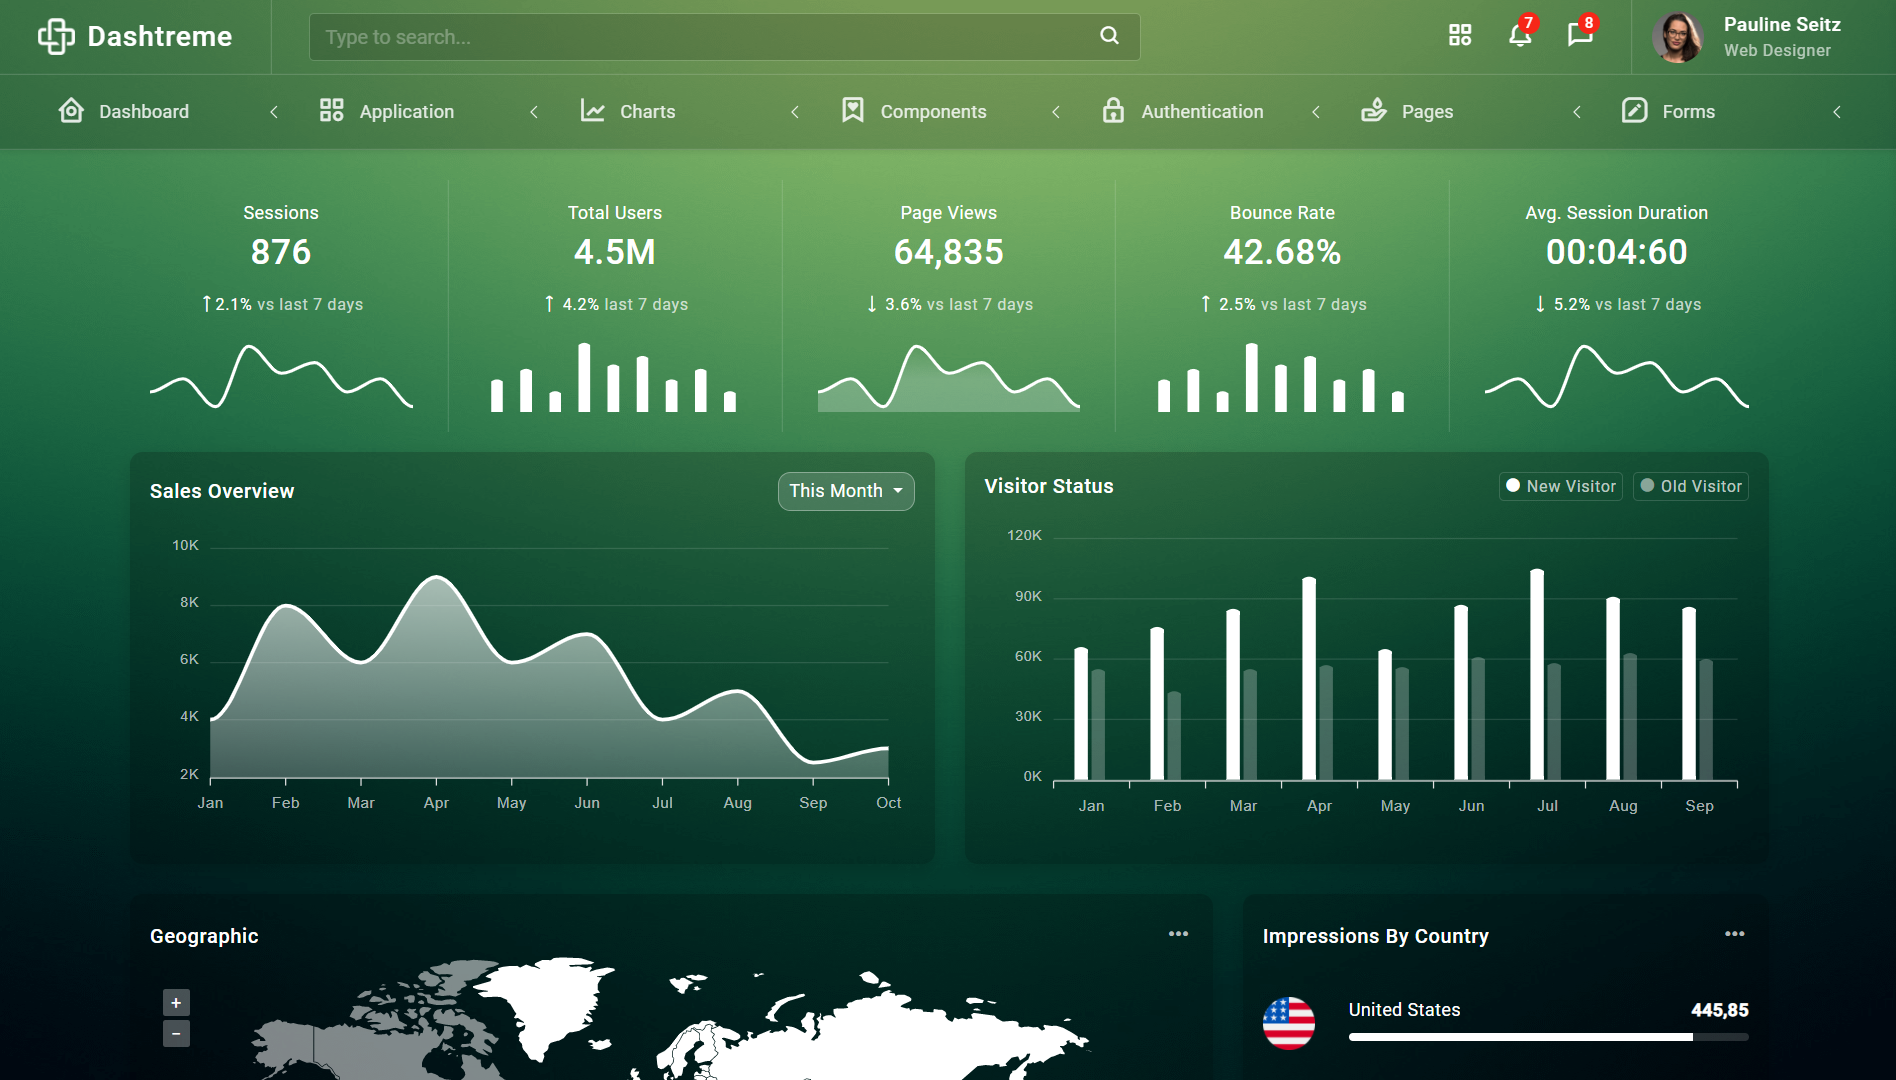Focus the Type to search field

[700, 37]
